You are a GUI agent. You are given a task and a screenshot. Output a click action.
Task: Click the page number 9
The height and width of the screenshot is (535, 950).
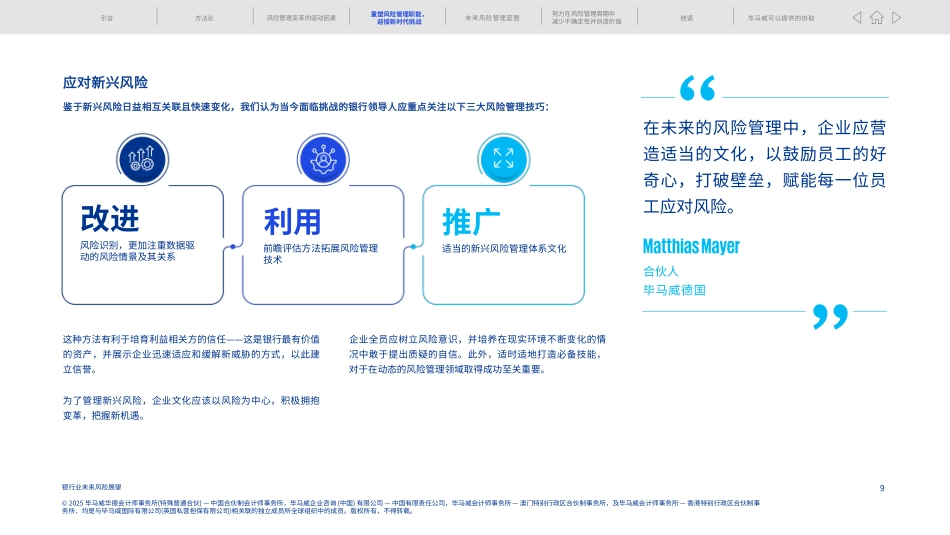(x=882, y=488)
